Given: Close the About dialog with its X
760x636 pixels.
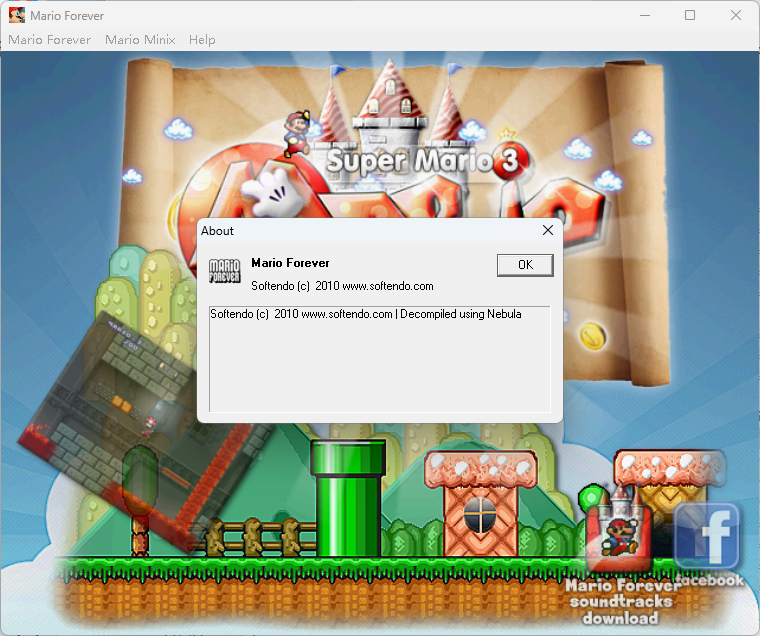Looking at the screenshot, I should pos(548,230).
